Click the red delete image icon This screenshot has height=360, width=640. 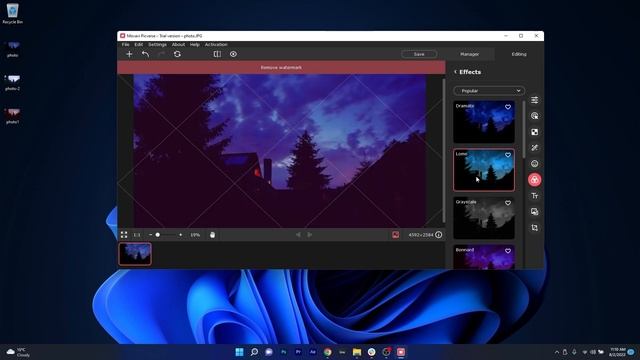click(396, 235)
